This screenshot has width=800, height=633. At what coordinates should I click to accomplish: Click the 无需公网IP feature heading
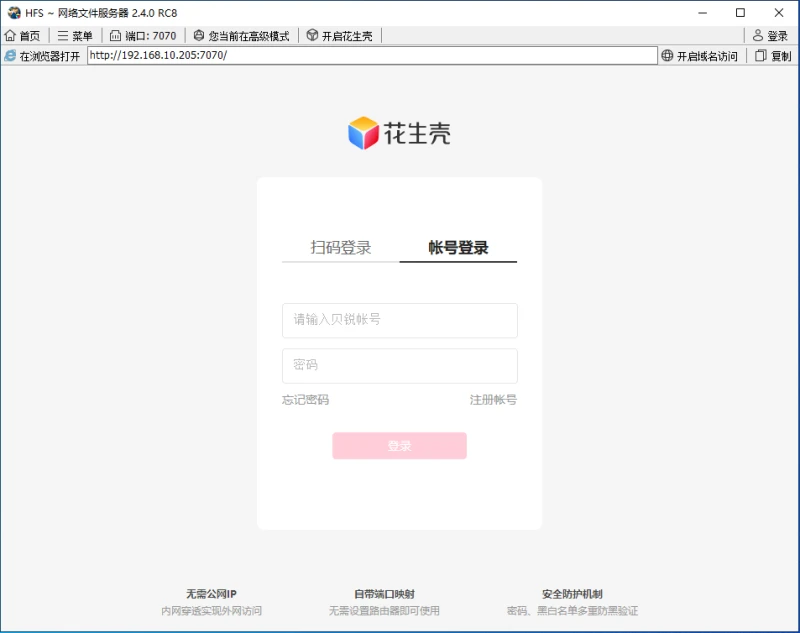pyautogui.click(x=211, y=594)
